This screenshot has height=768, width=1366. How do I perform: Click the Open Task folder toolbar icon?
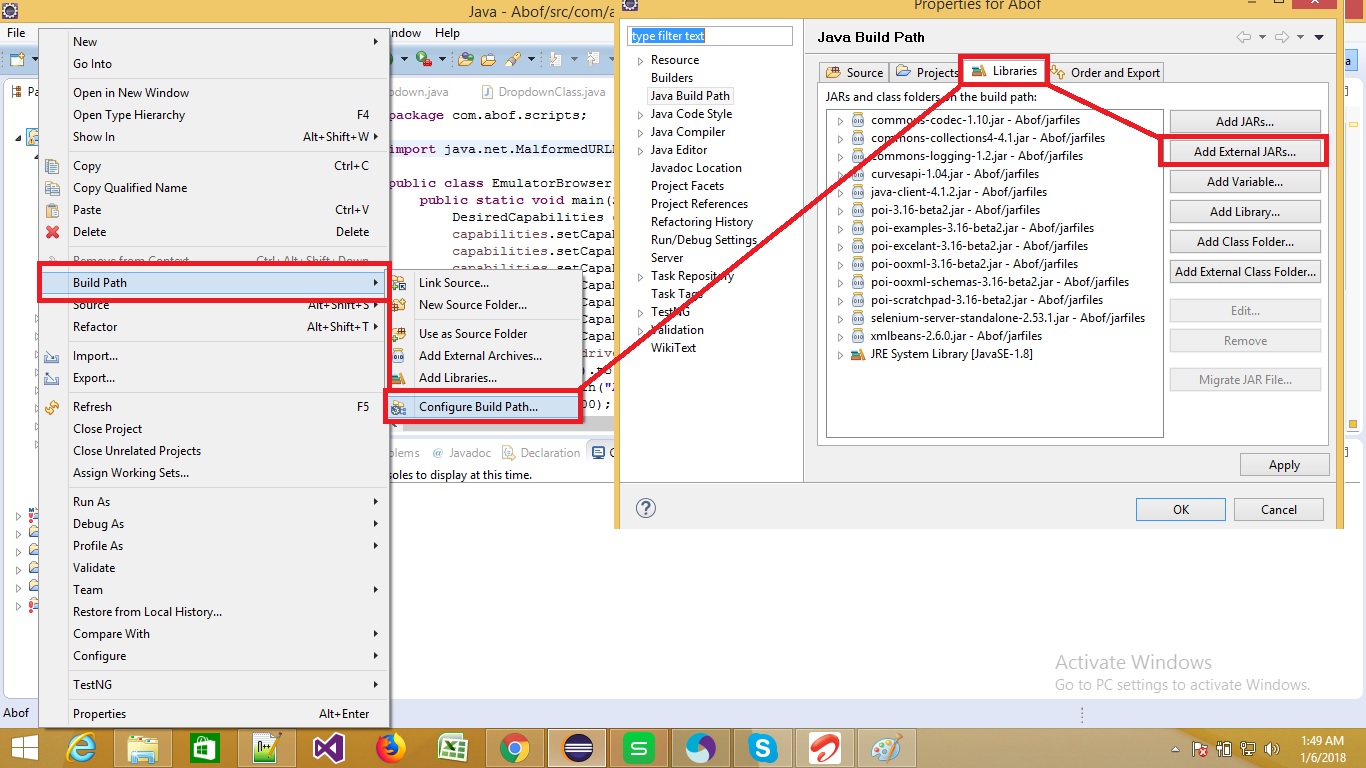coord(488,59)
